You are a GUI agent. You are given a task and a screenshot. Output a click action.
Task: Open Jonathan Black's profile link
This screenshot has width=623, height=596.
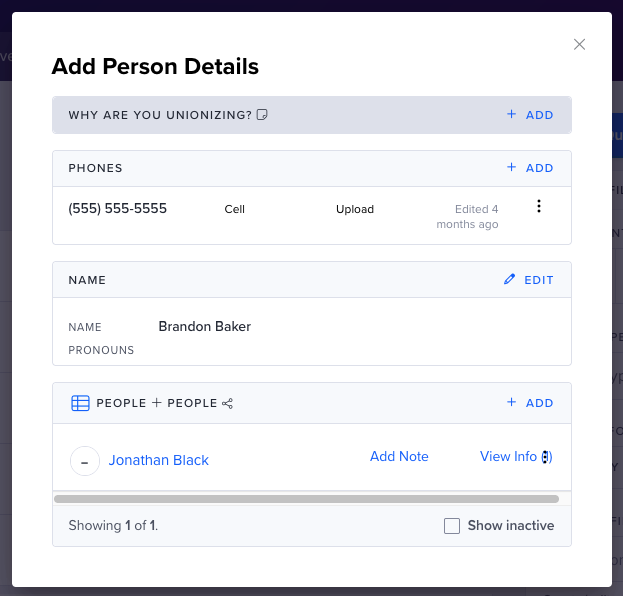159,460
